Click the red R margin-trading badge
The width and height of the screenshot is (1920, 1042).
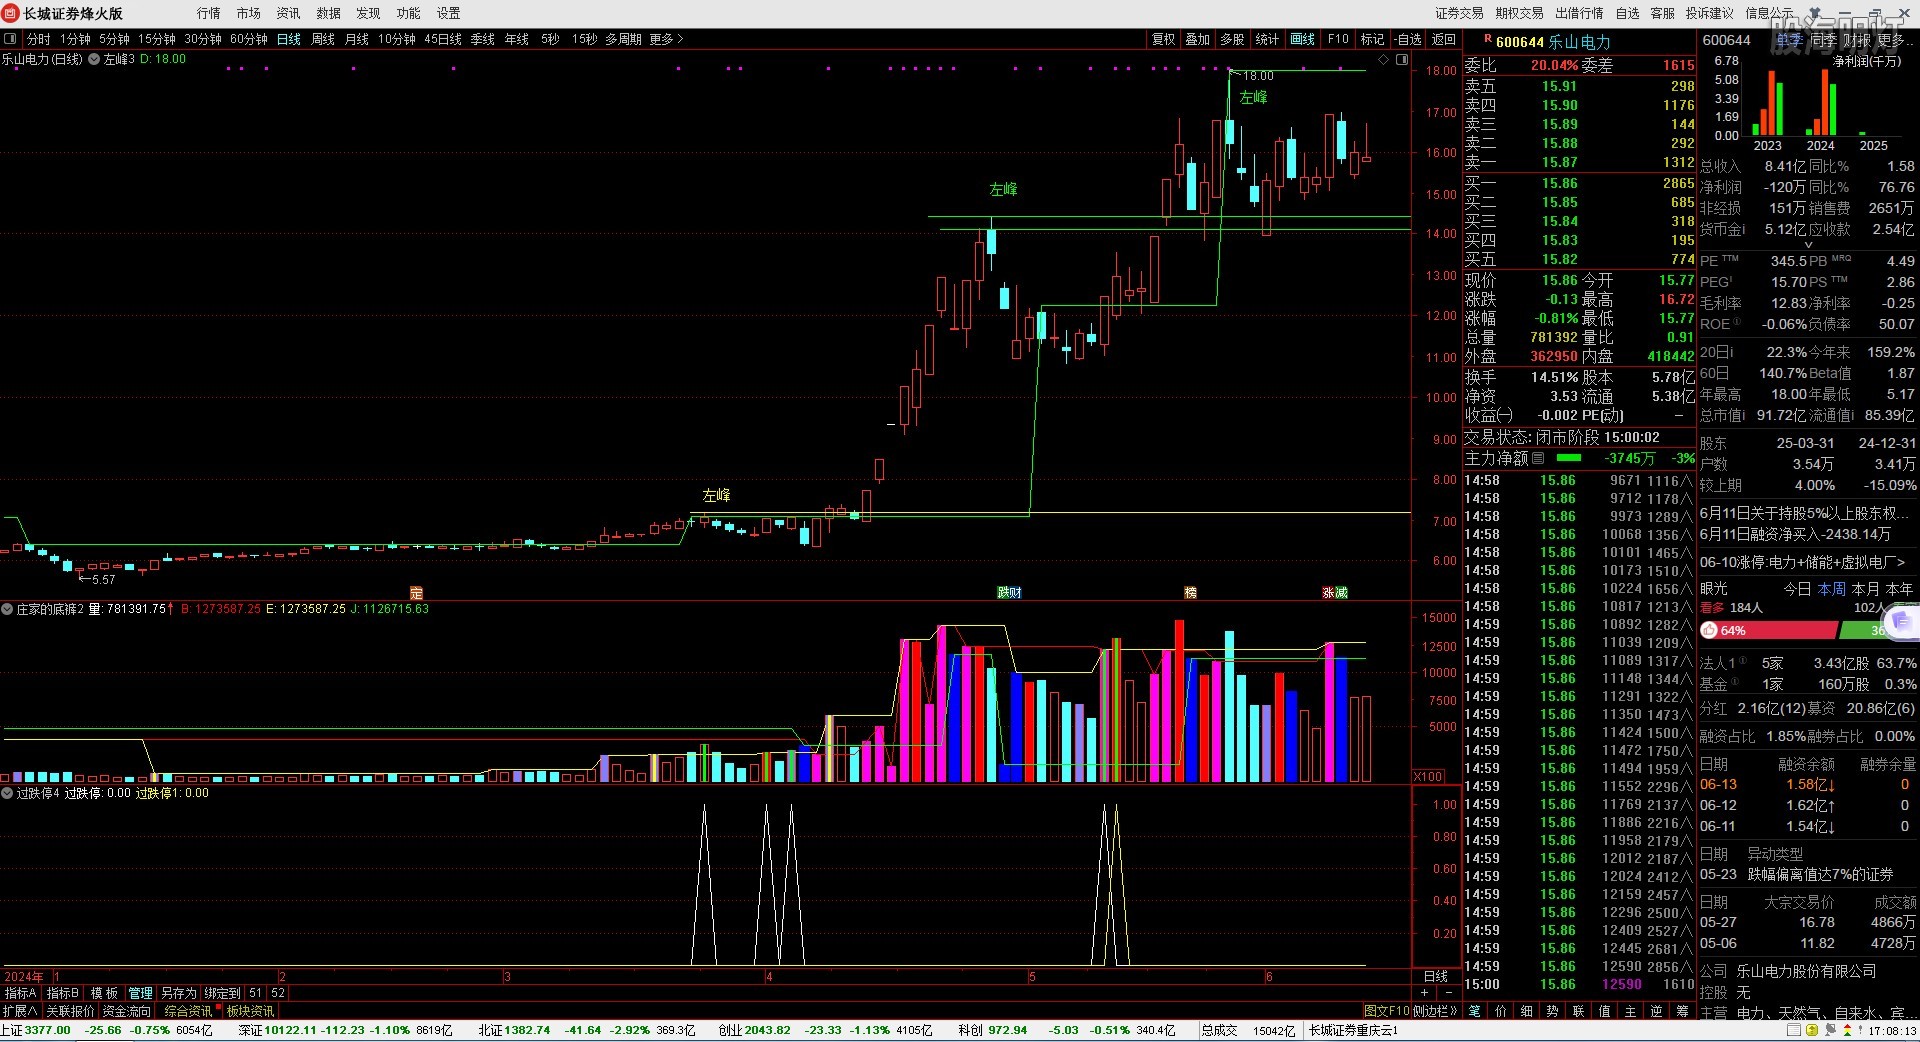pos(1488,39)
